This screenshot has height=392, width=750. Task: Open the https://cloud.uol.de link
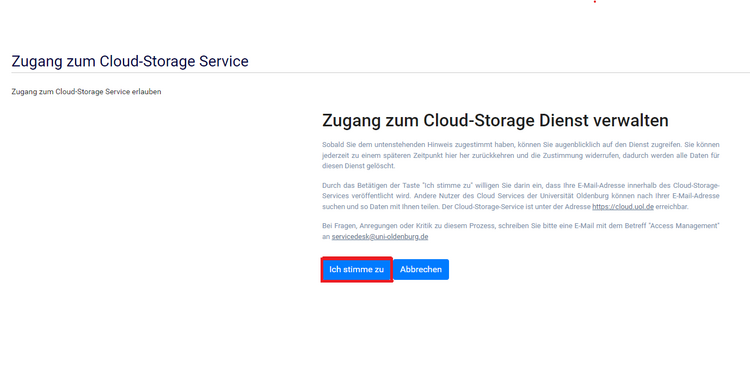pyautogui.click(x=623, y=207)
